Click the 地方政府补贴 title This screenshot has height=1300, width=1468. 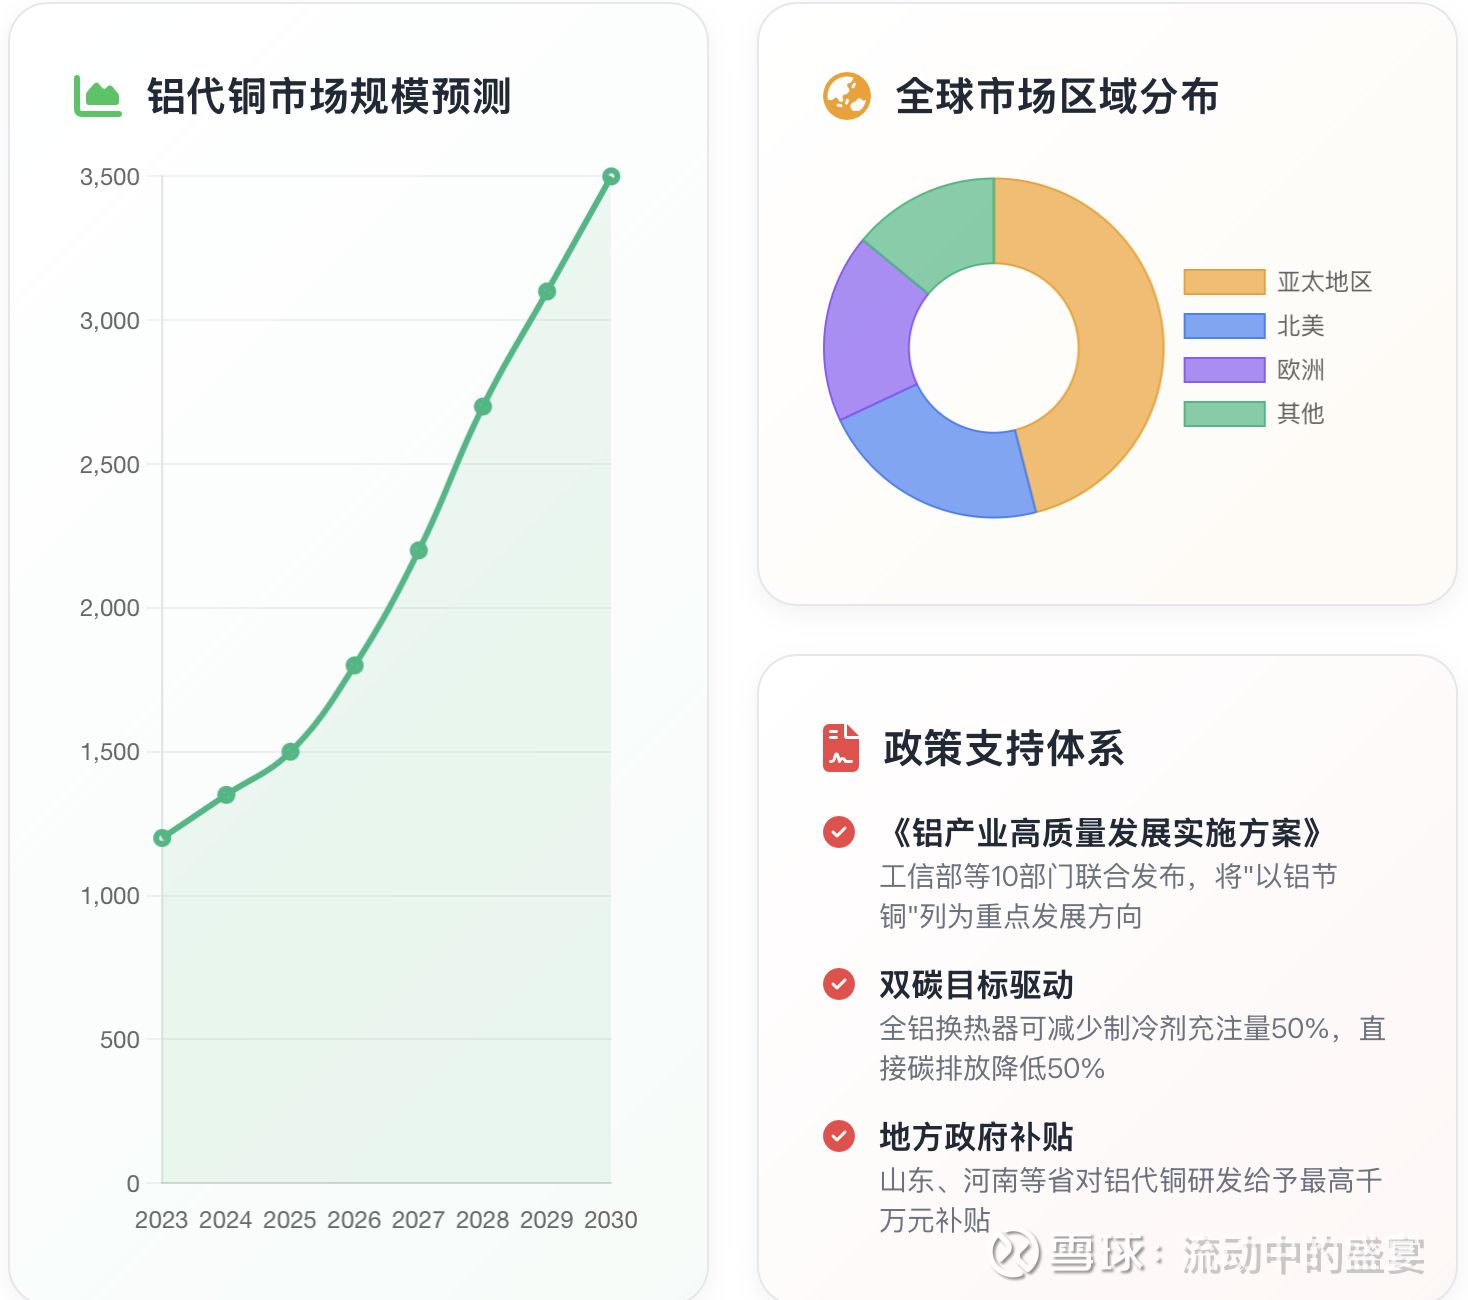[977, 1137]
